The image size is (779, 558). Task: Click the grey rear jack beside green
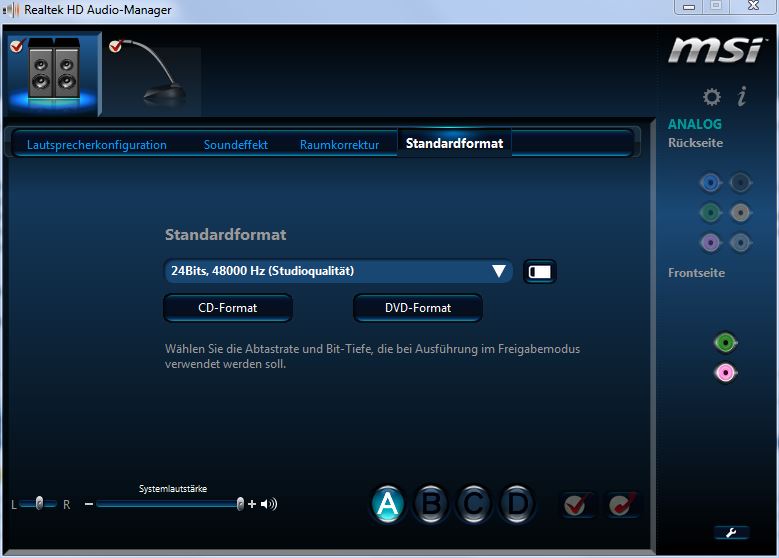point(740,213)
